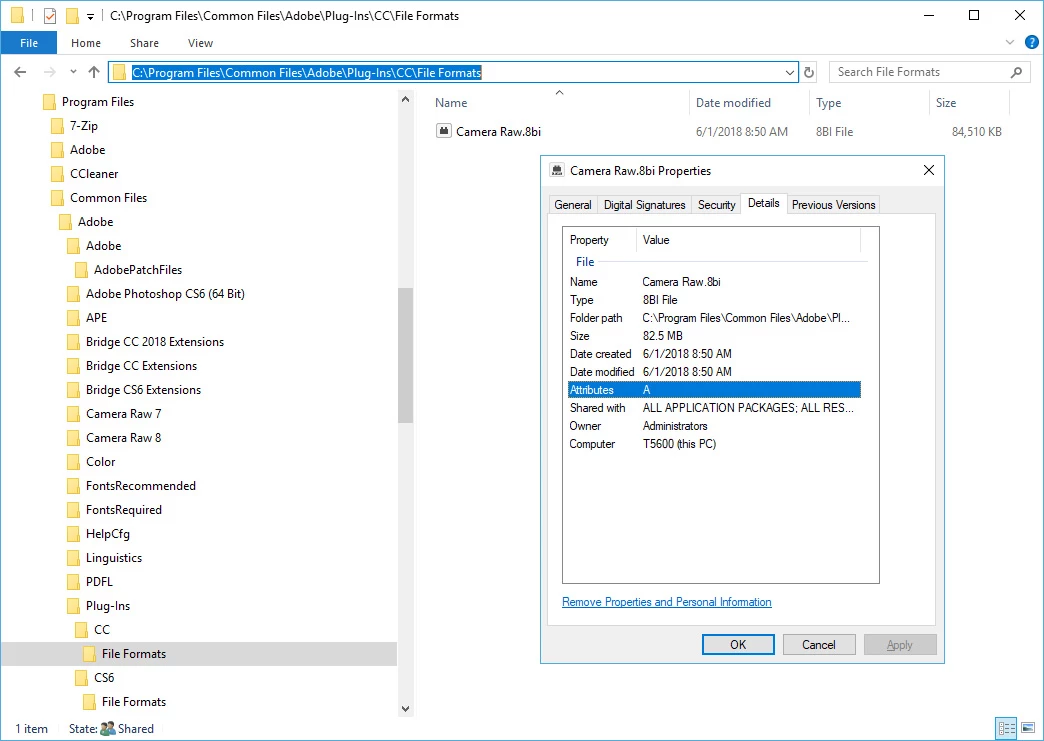Image resolution: width=1044 pixels, height=741 pixels.
Task: Select the Folder path property row
Action: click(714, 318)
